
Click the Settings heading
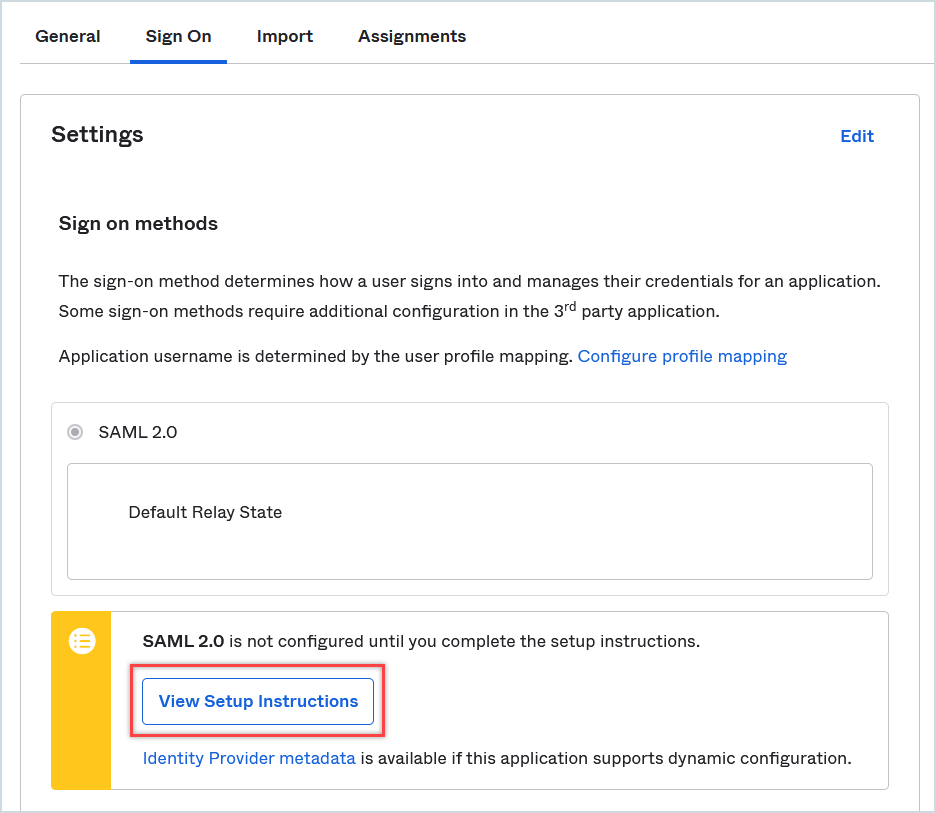(x=97, y=135)
